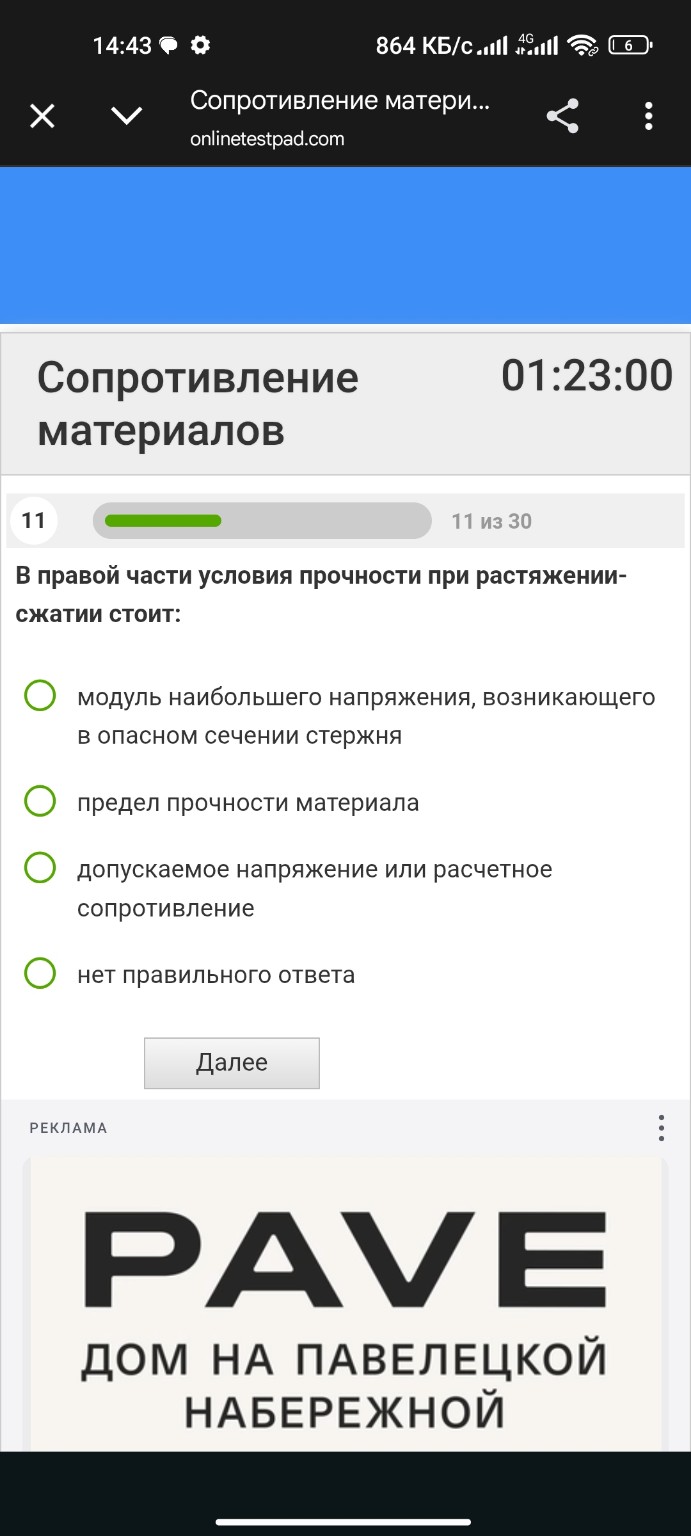Screen dimensions: 691x1536
Task: Collapse the page with the chevron arrow
Action: click(x=126, y=116)
